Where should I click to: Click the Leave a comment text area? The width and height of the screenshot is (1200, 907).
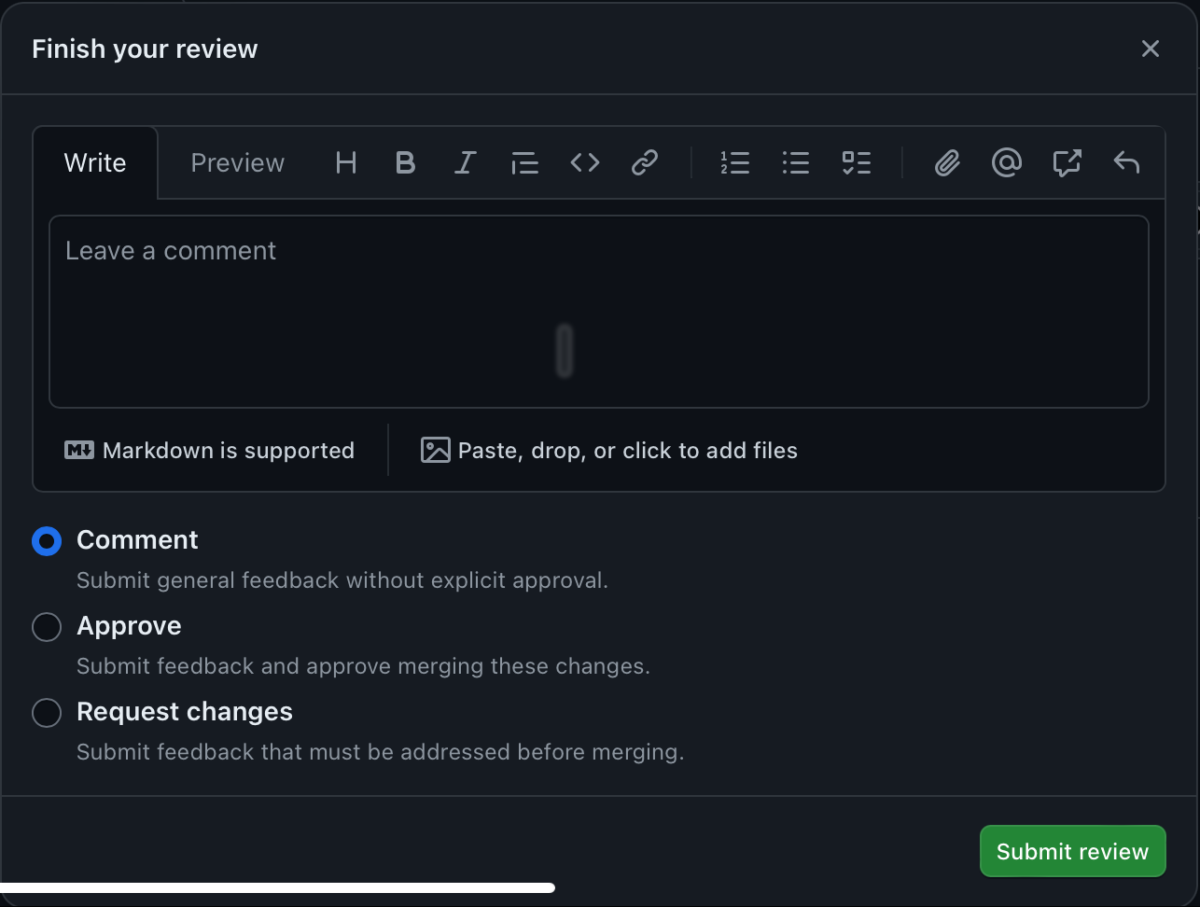coord(599,310)
